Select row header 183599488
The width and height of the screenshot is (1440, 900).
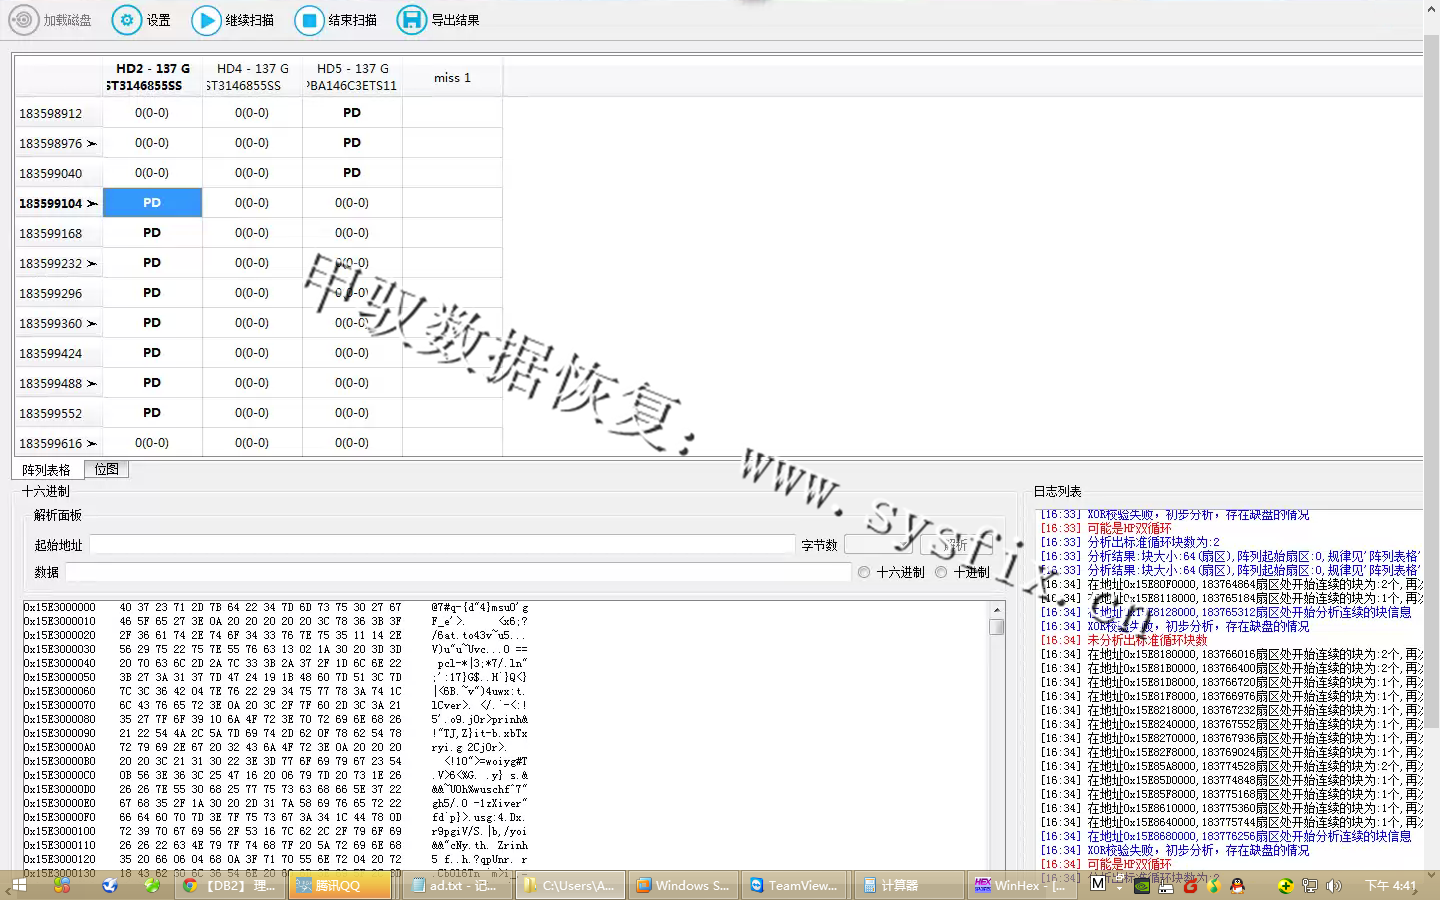[58, 383]
